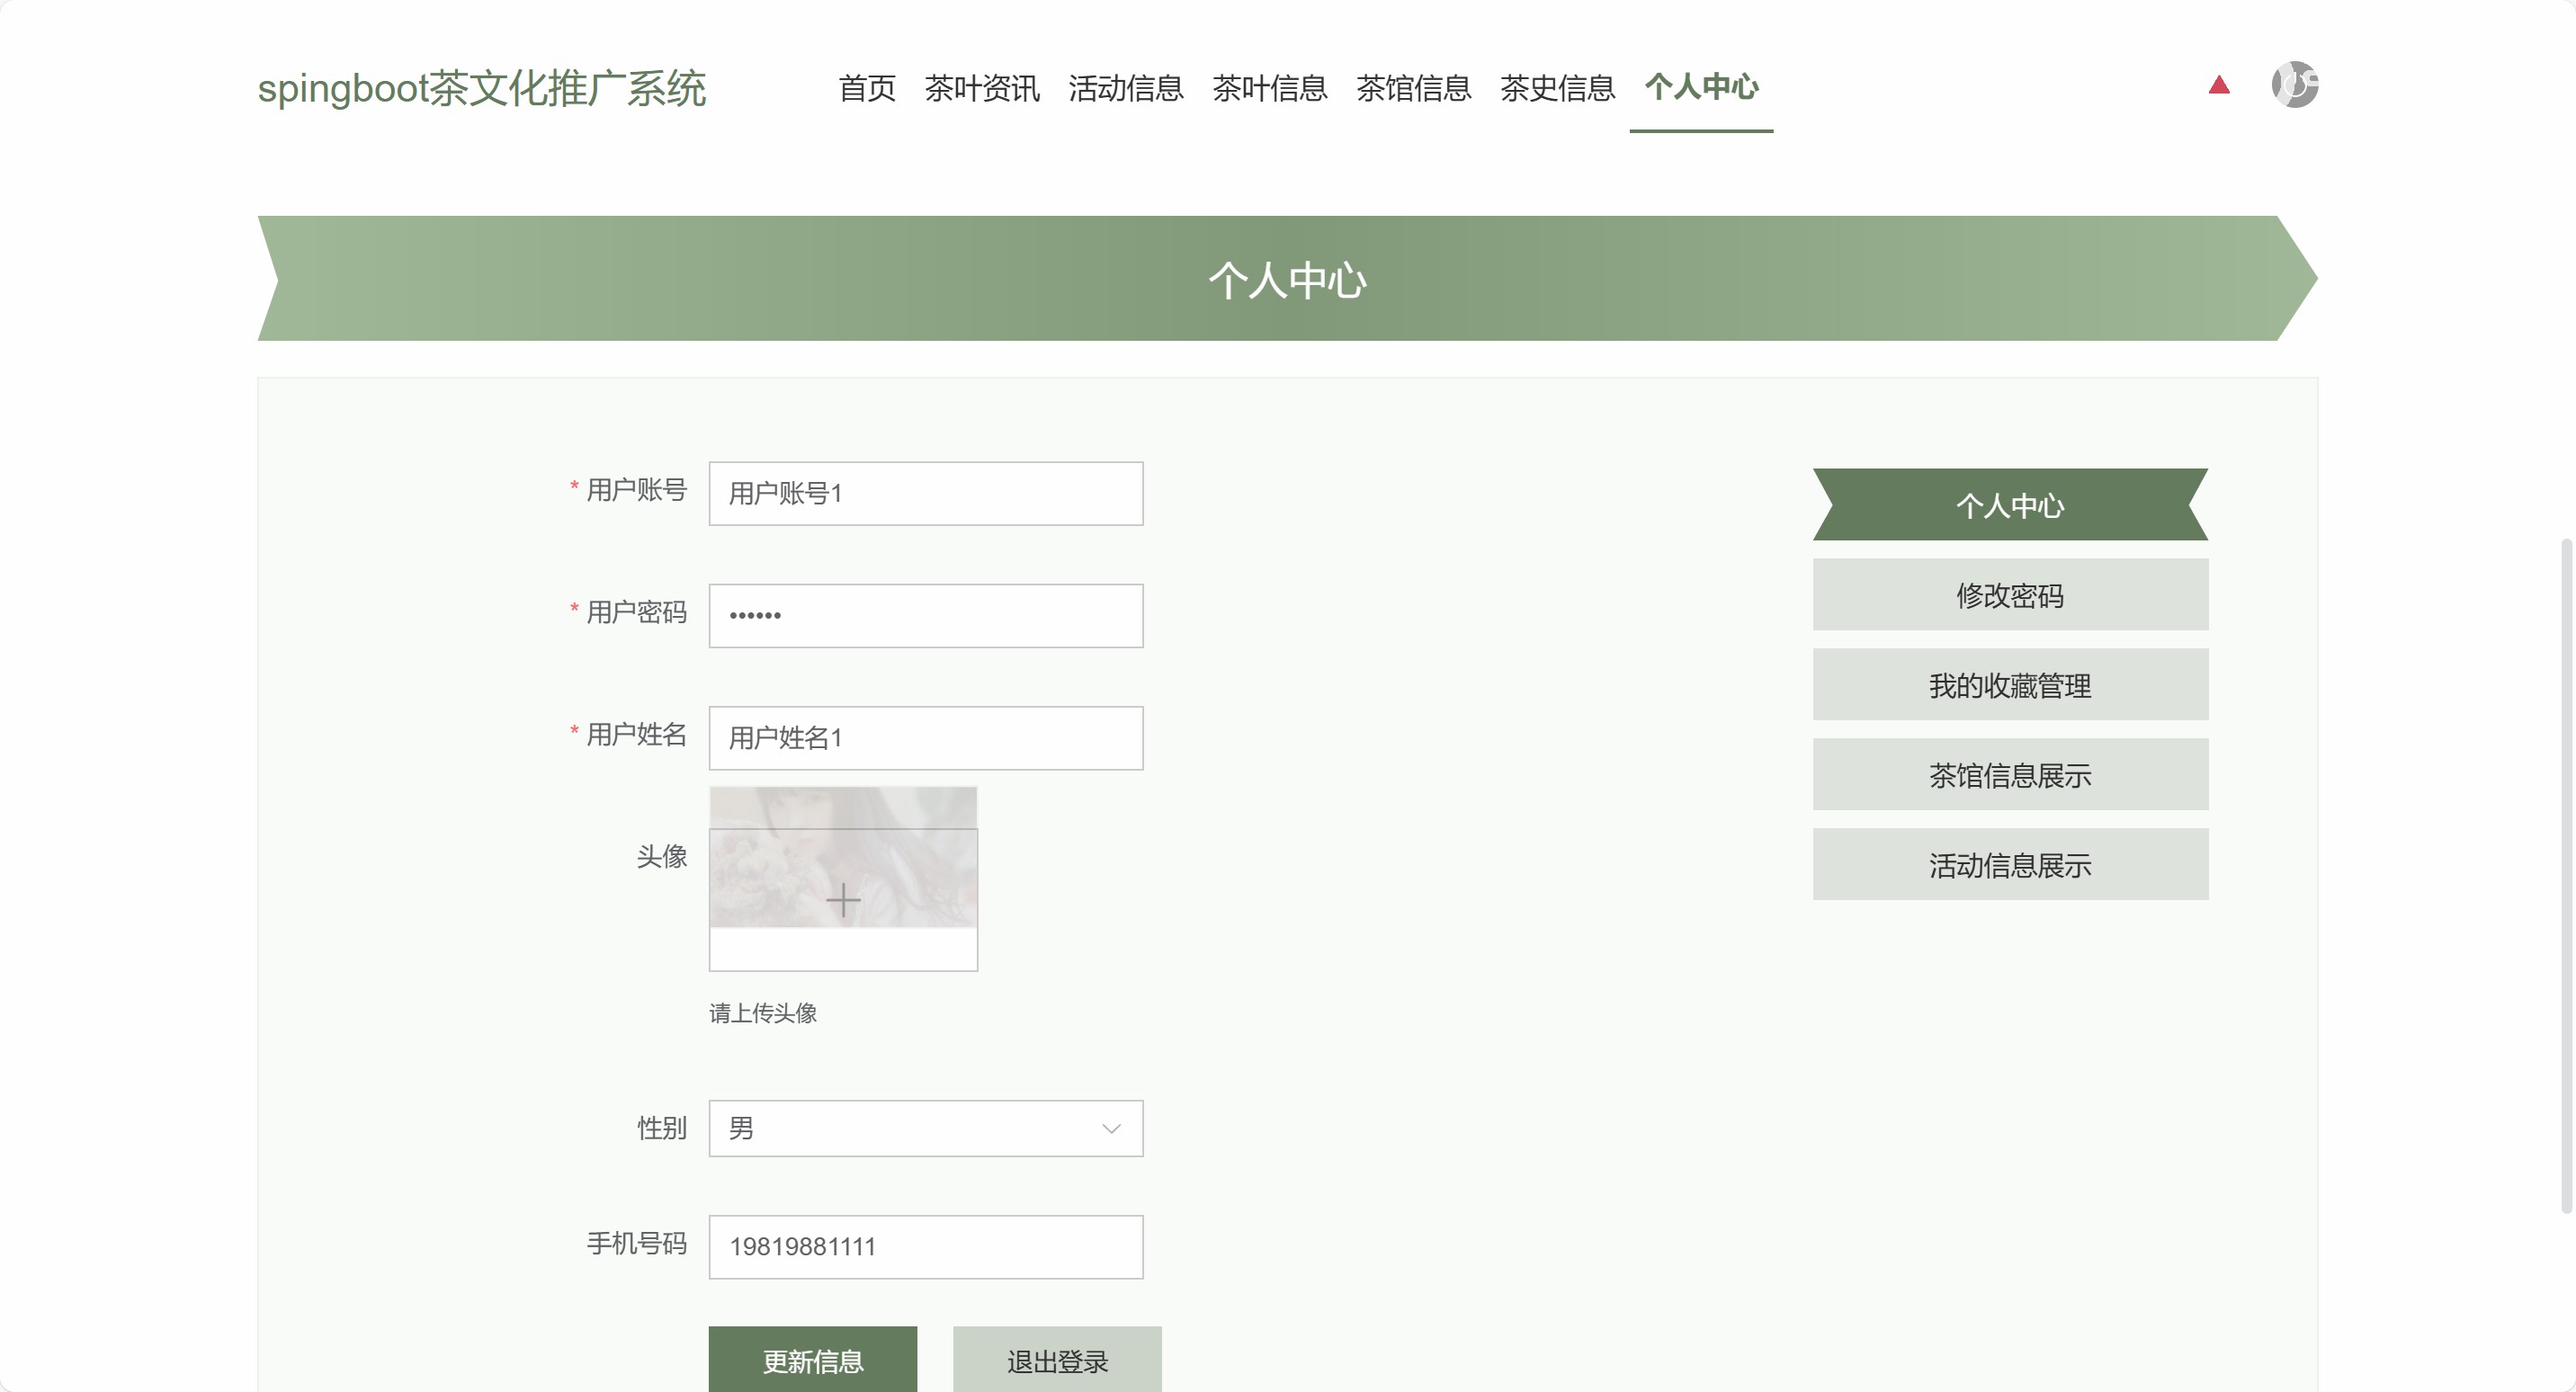The image size is (2576, 1392).
Task: Click the 用户账号 input field
Action: click(925, 493)
